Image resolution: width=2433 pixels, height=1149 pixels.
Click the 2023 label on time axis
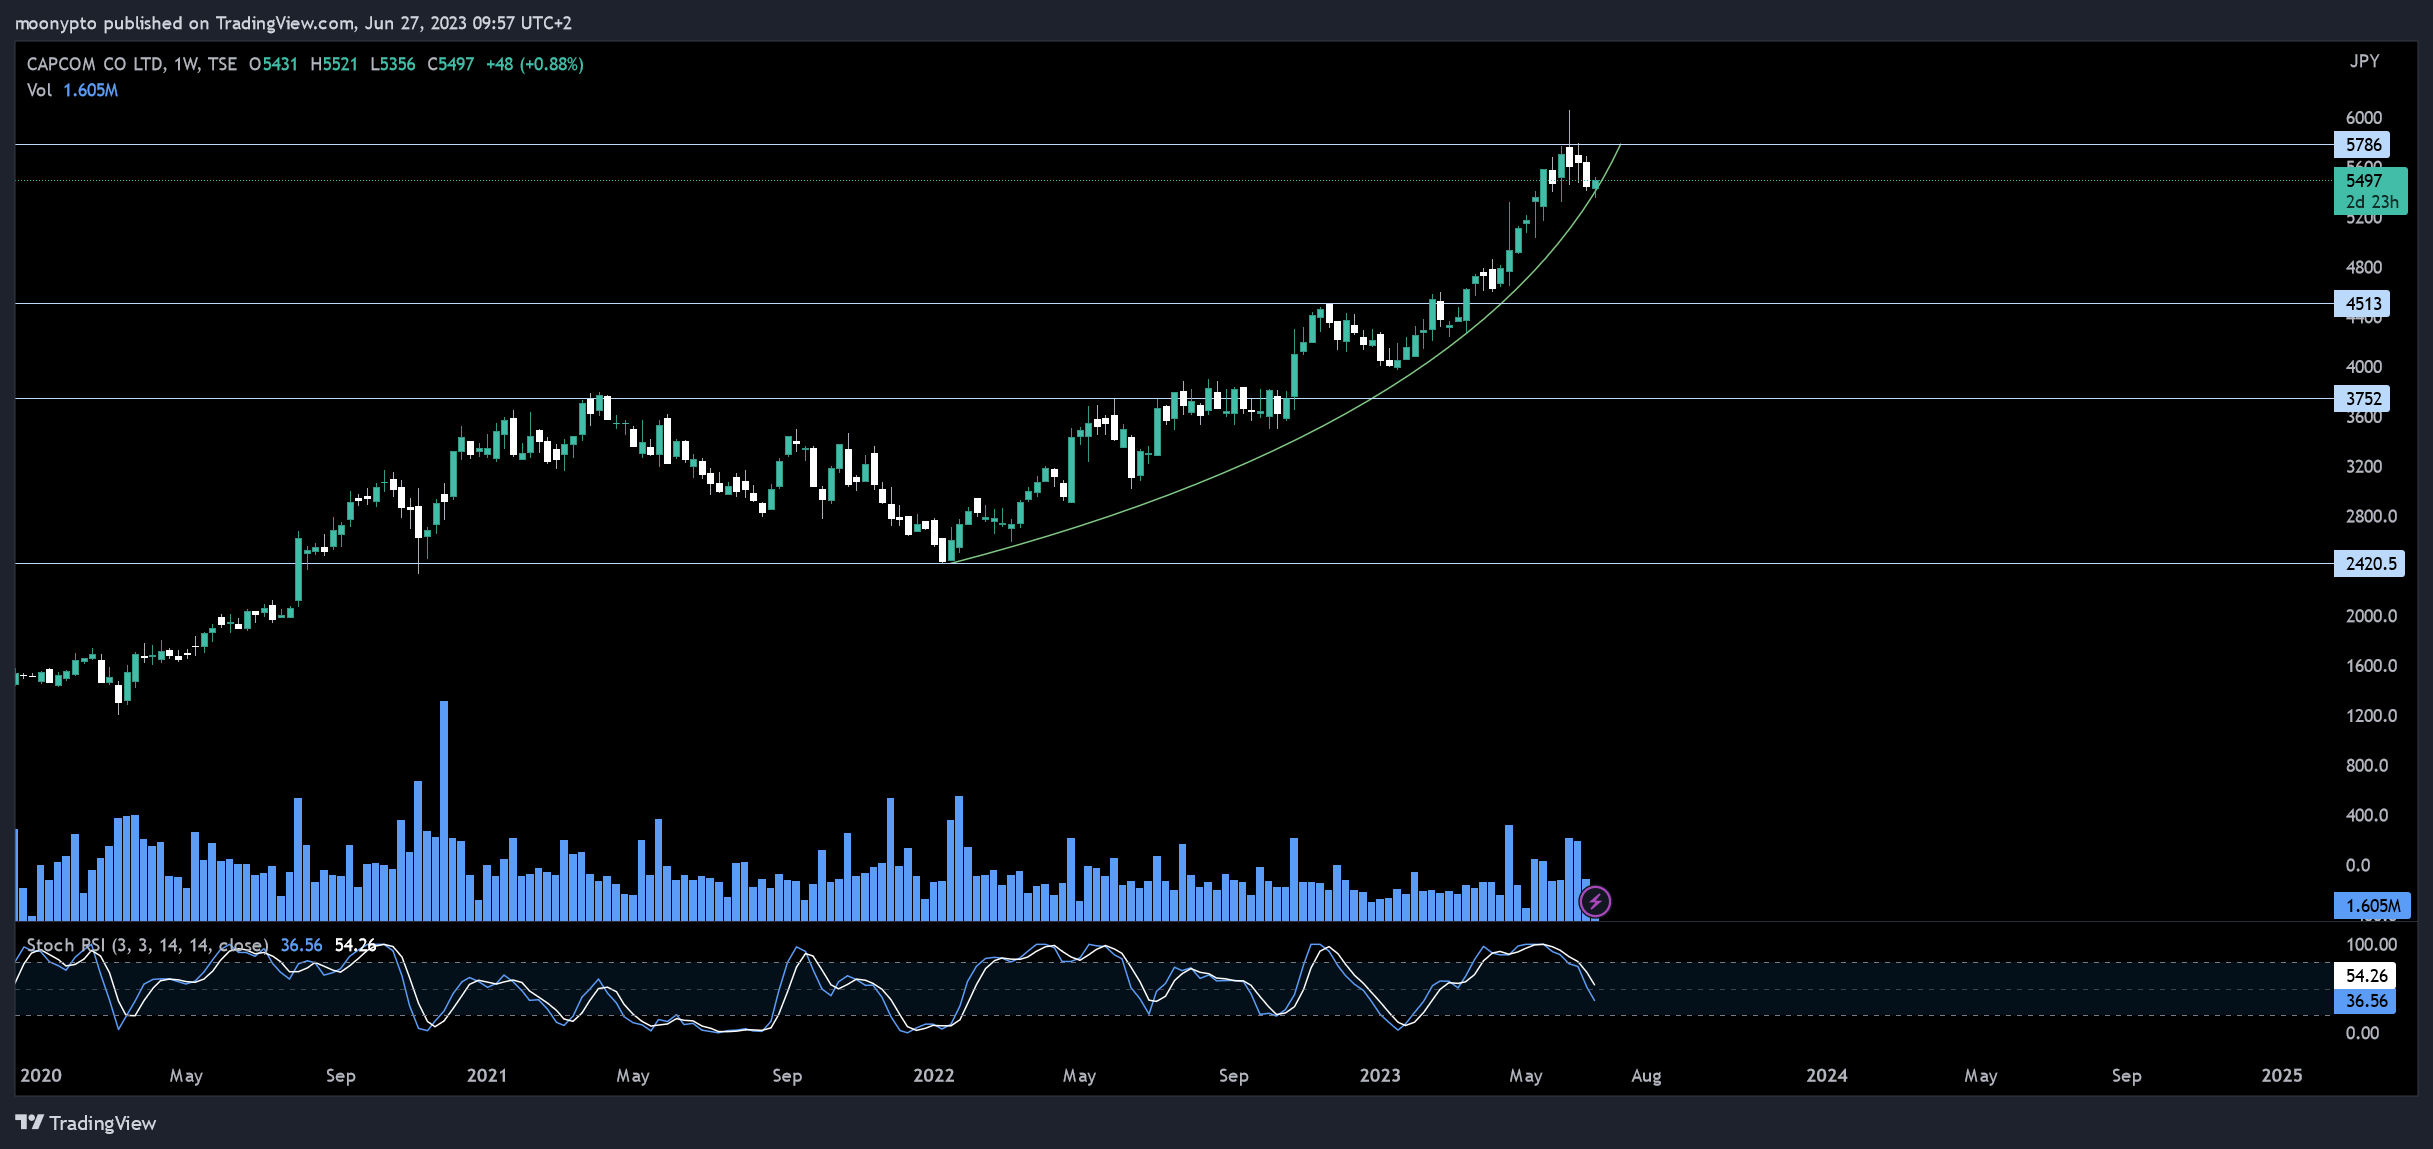tap(1380, 1076)
